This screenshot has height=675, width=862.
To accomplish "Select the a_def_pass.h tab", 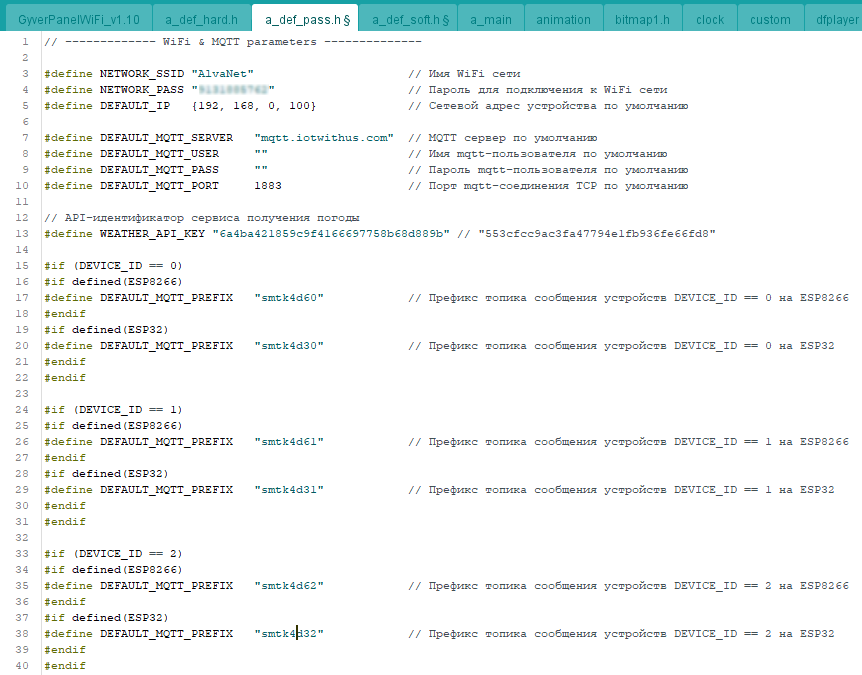I will click(307, 20).
